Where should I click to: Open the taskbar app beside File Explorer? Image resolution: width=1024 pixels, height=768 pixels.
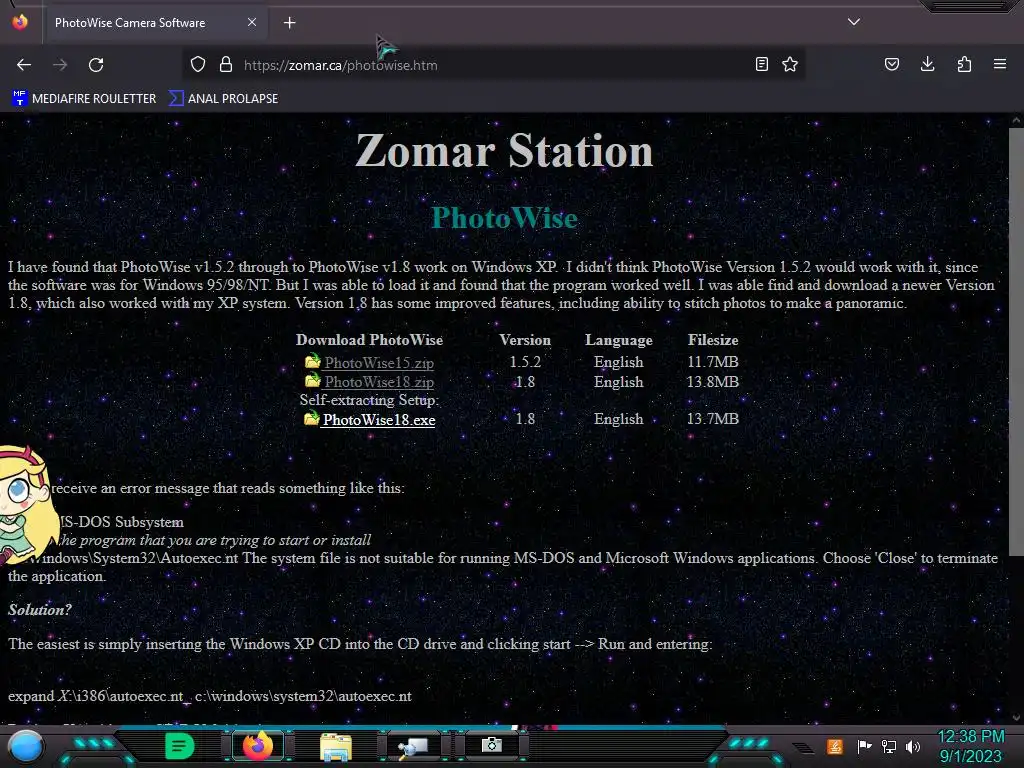pos(414,746)
